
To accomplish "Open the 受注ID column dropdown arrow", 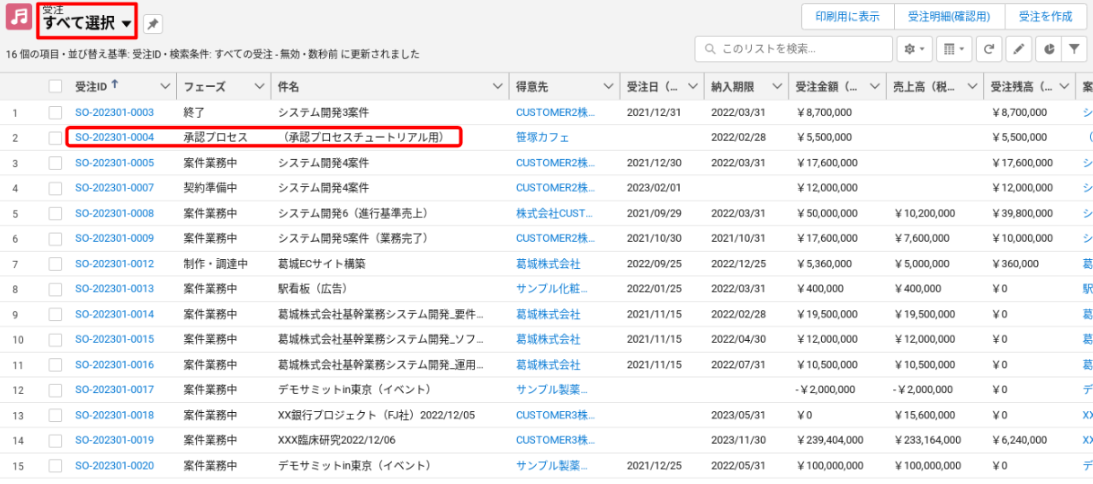I will pos(165,86).
